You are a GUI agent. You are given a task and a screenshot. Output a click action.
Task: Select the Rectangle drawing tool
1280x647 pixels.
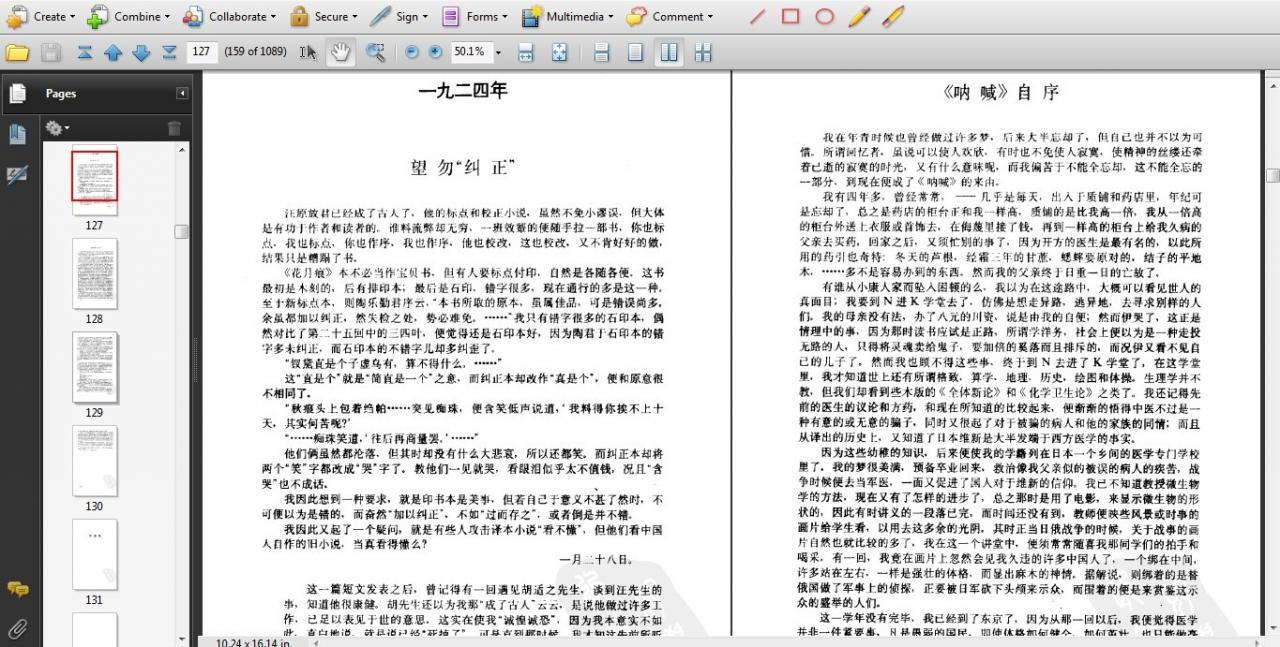[791, 16]
